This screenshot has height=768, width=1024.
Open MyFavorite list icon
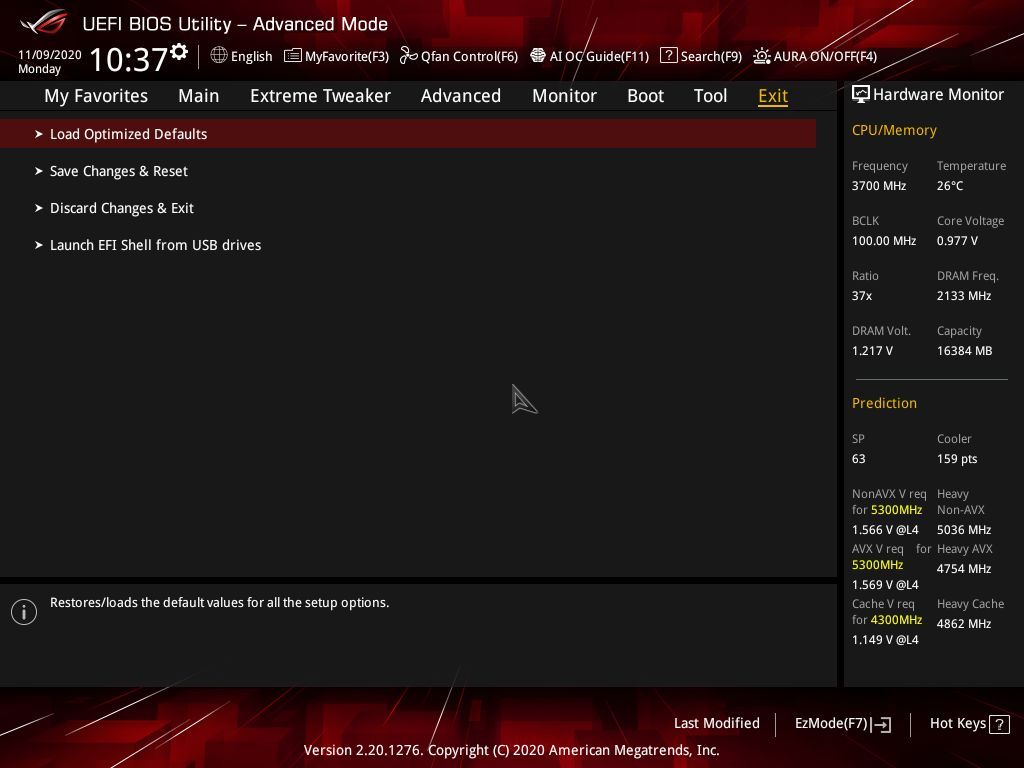point(293,56)
